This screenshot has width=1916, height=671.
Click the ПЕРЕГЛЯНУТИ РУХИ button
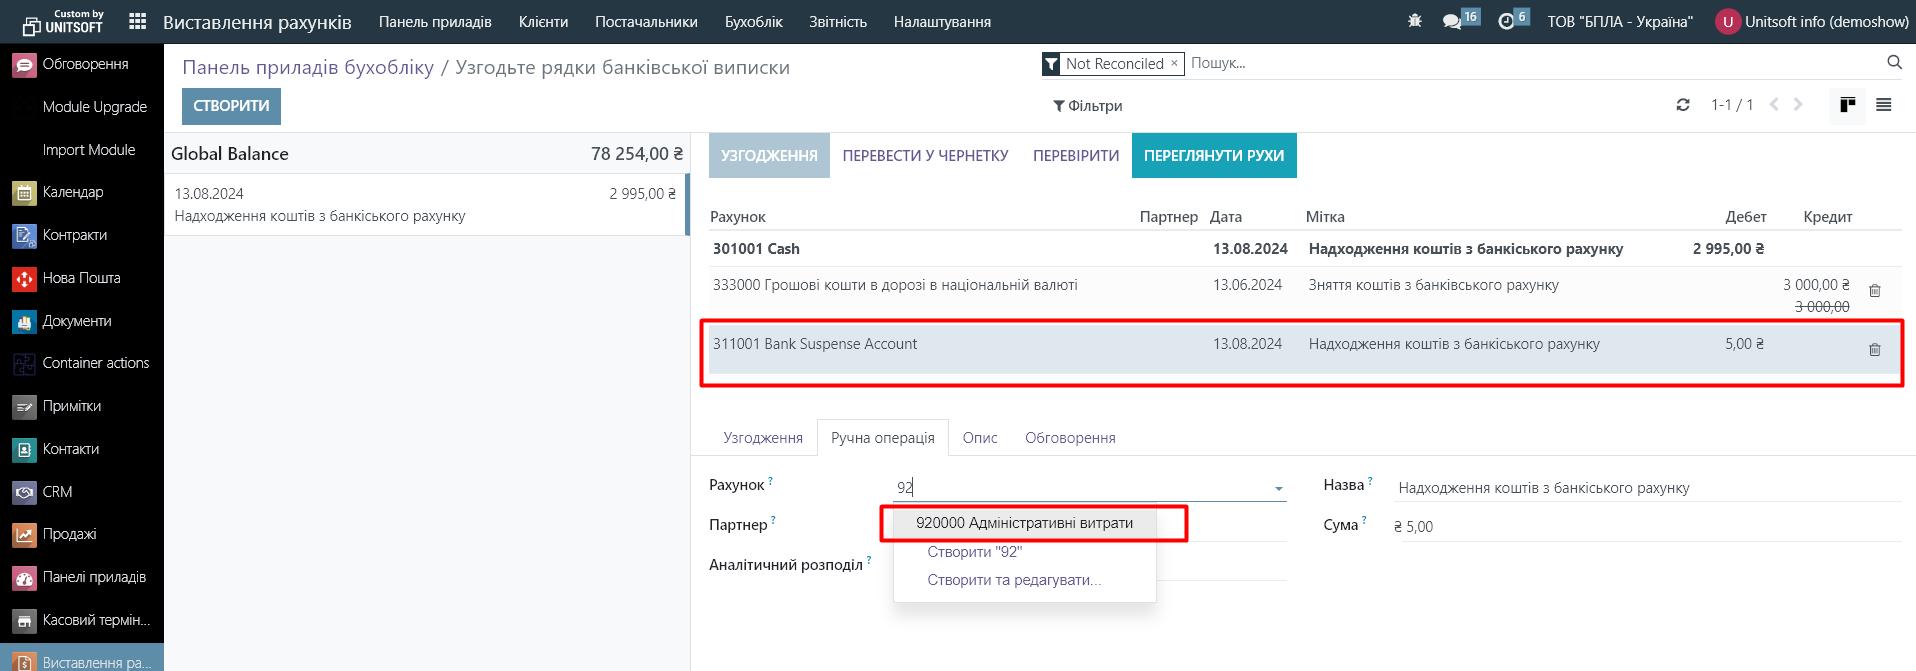coord(1213,156)
